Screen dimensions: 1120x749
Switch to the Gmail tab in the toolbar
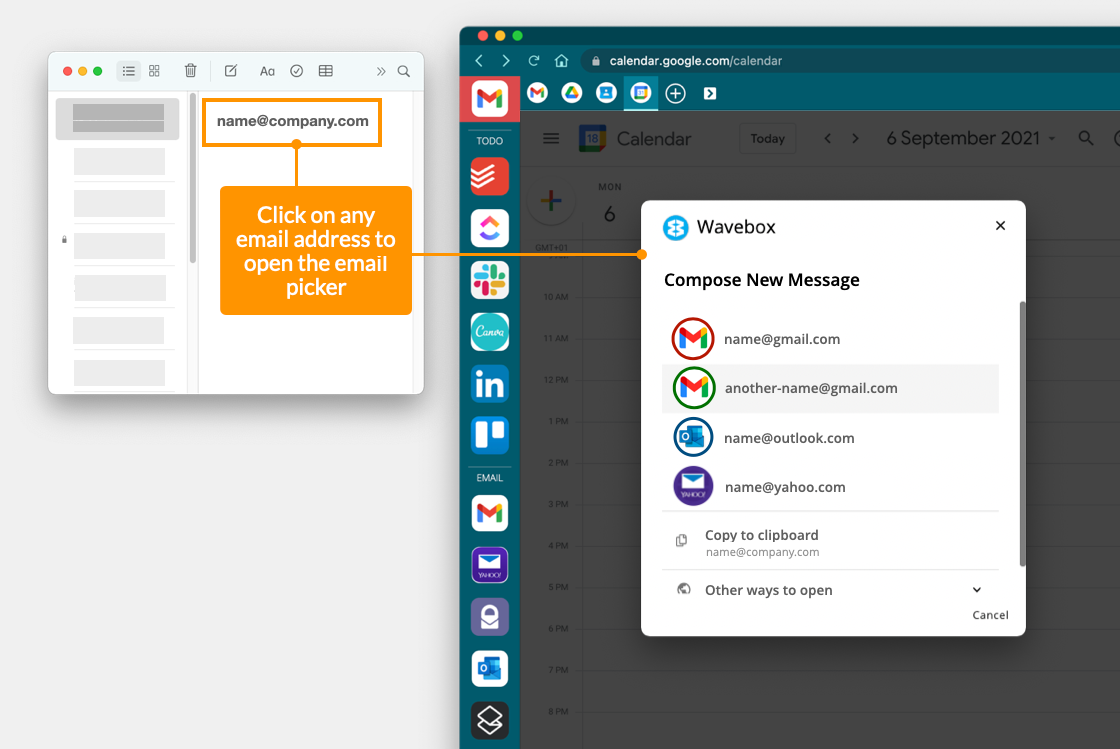537,93
